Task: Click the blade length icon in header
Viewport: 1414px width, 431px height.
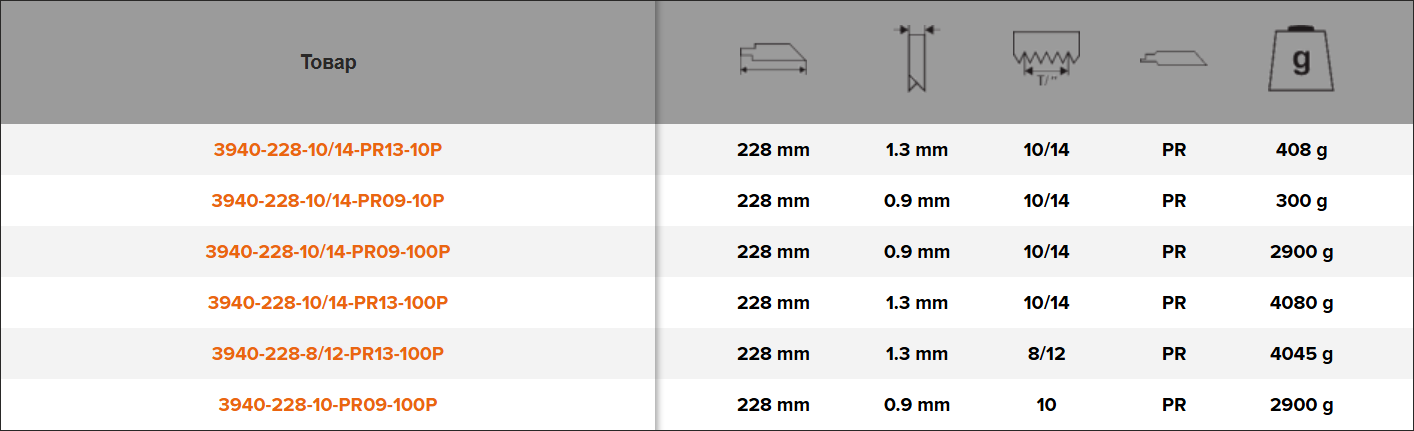Action: pos(773,61)
